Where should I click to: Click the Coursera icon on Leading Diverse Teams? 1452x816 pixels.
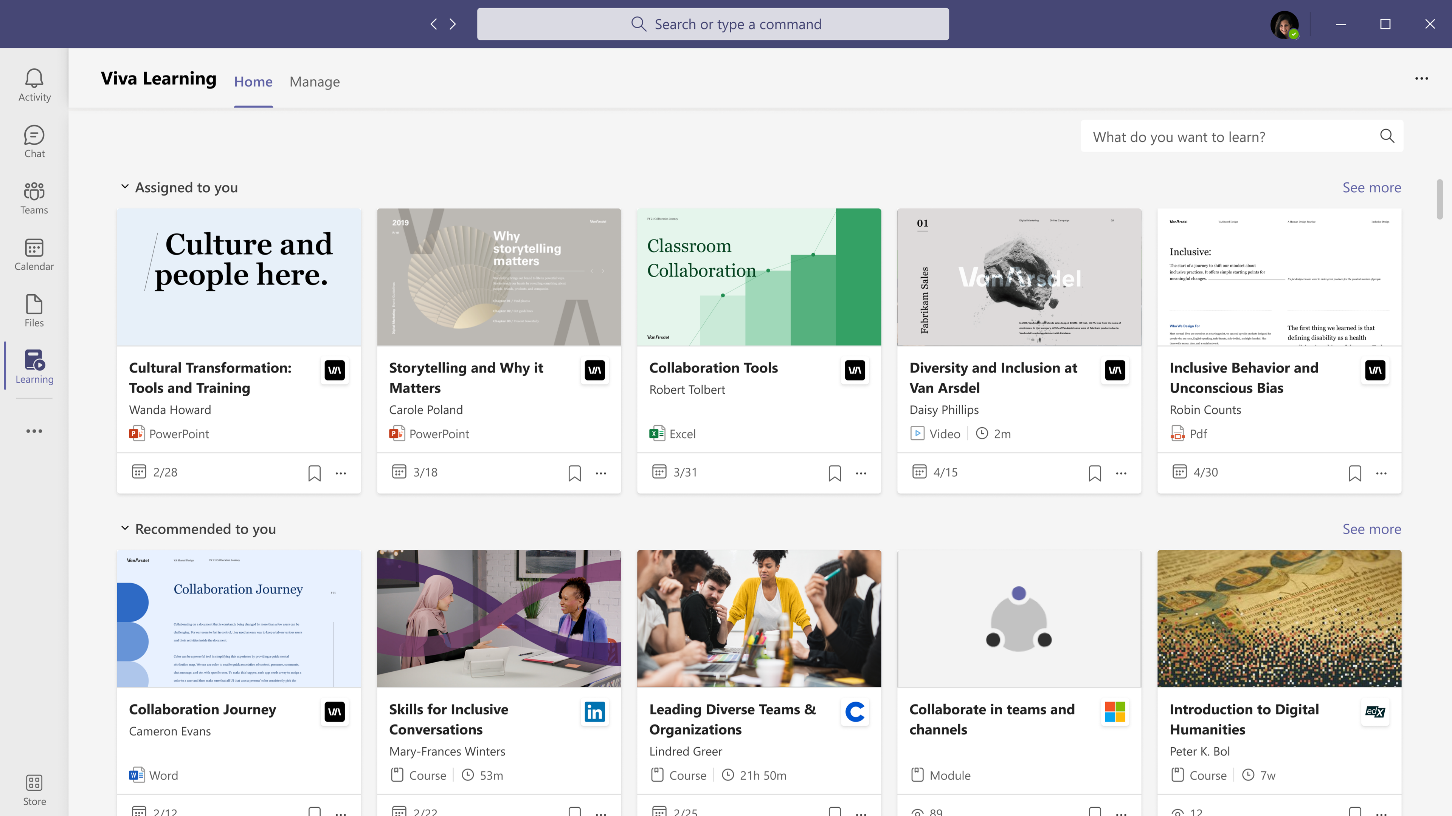[855, 712]
